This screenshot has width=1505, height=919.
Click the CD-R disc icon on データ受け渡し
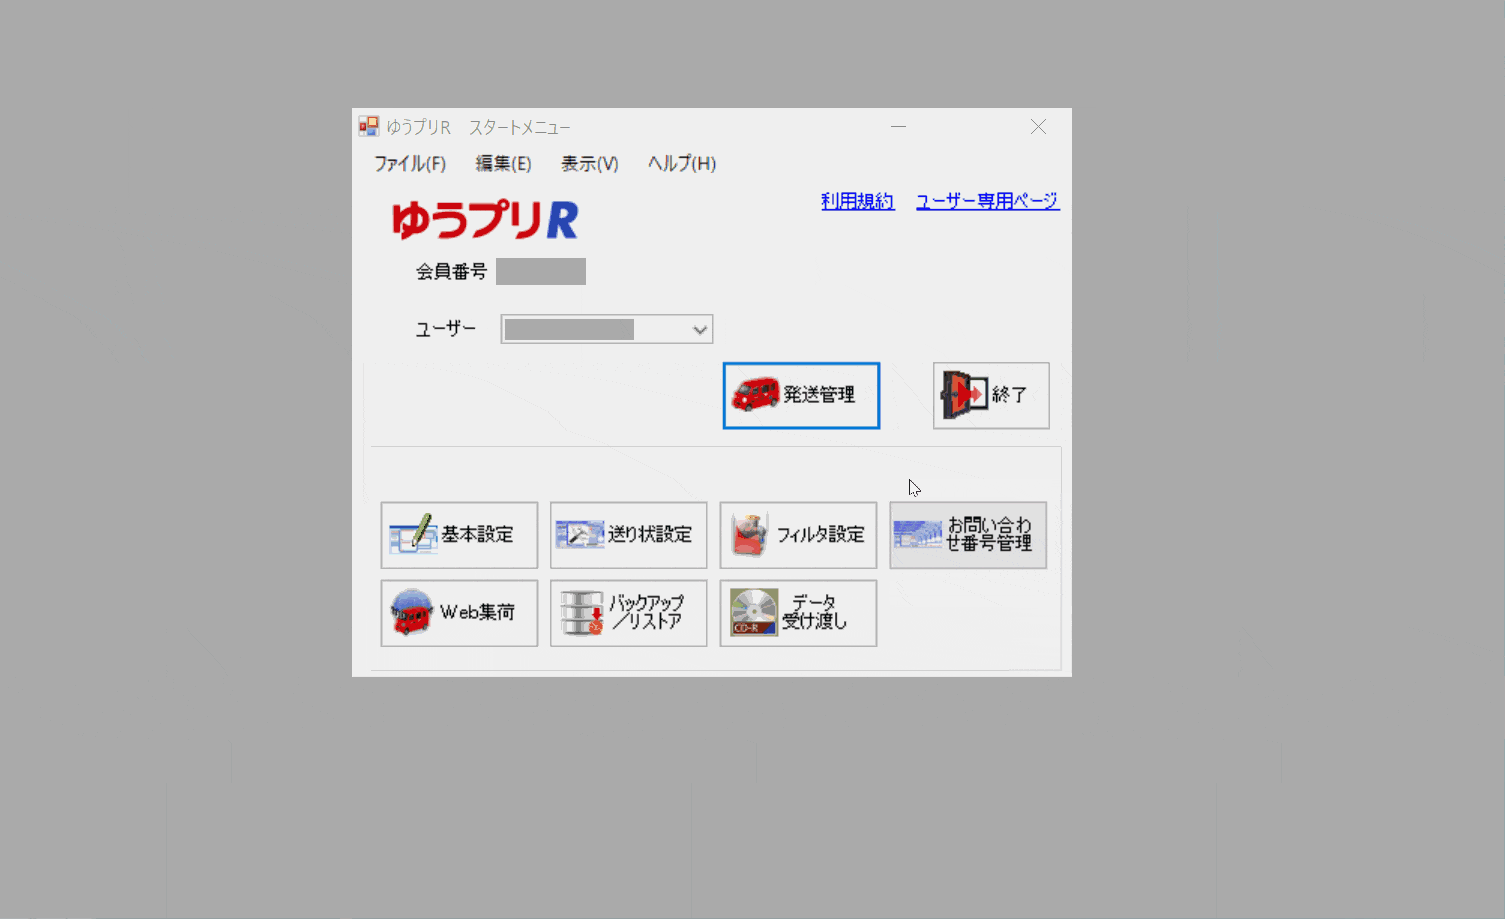pyautogui.click(x=754, y=613)
